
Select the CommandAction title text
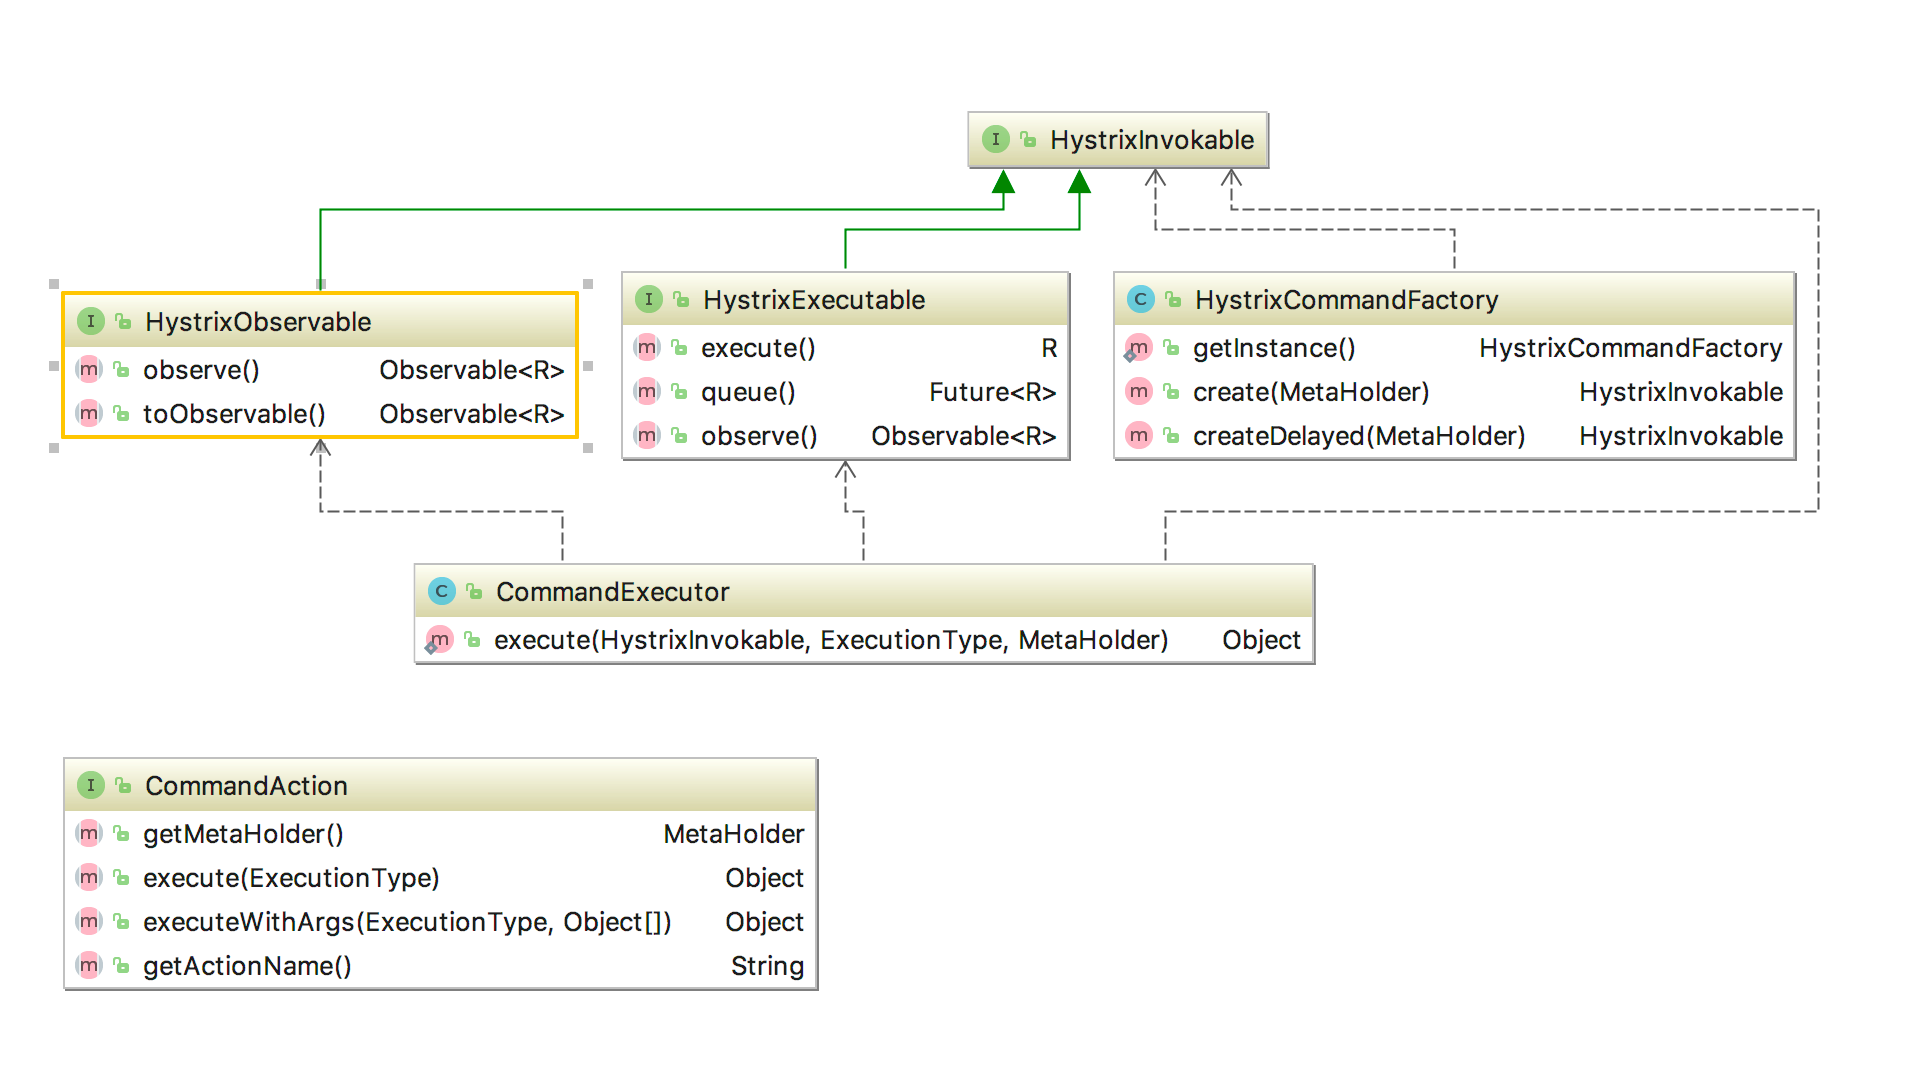tap(246, 786)
